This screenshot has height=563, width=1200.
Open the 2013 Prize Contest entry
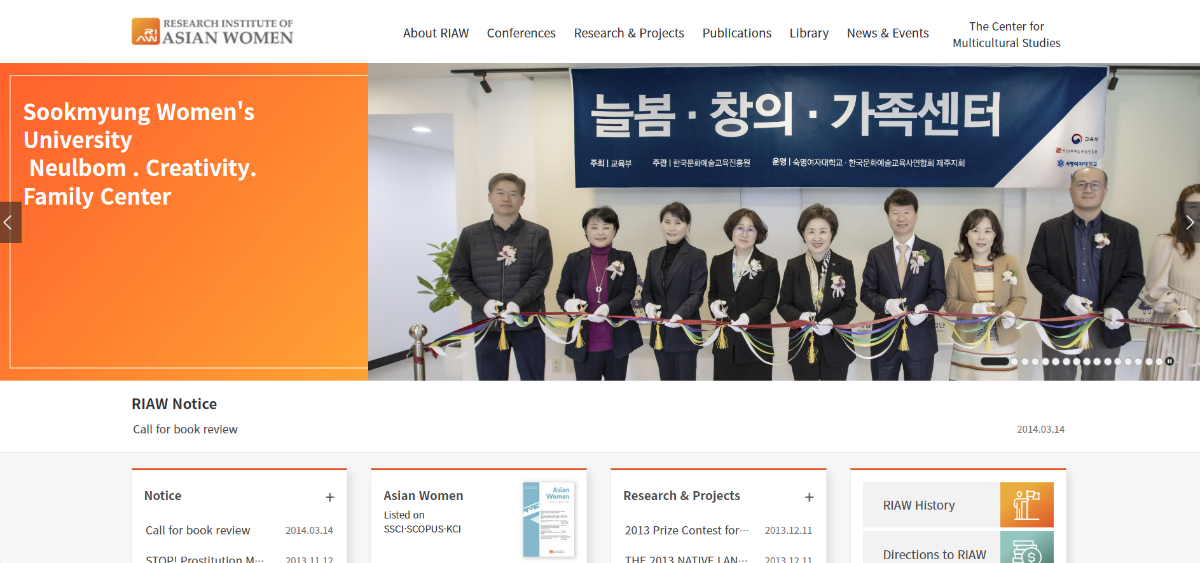click(687, 530)
